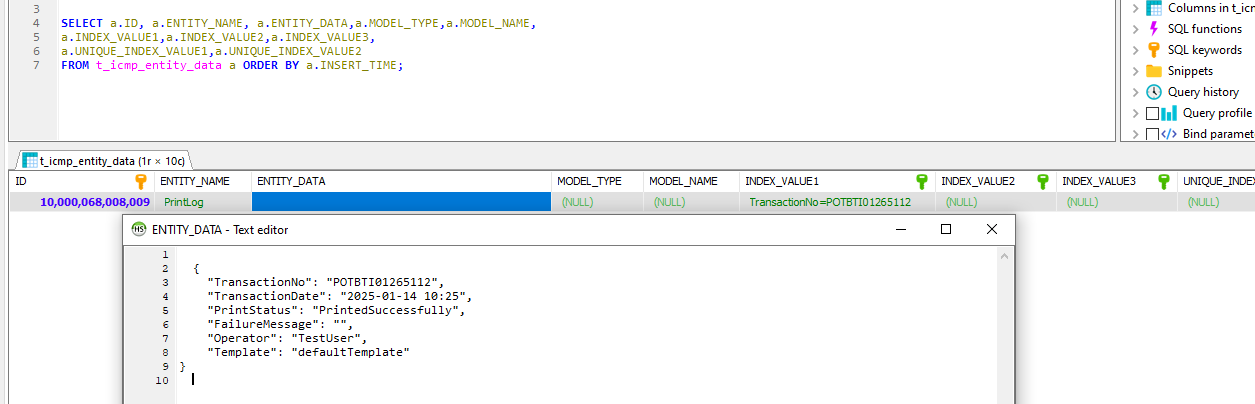Select the Snippets tree item
The image size is (1255, 404).
click(1190, 71)
